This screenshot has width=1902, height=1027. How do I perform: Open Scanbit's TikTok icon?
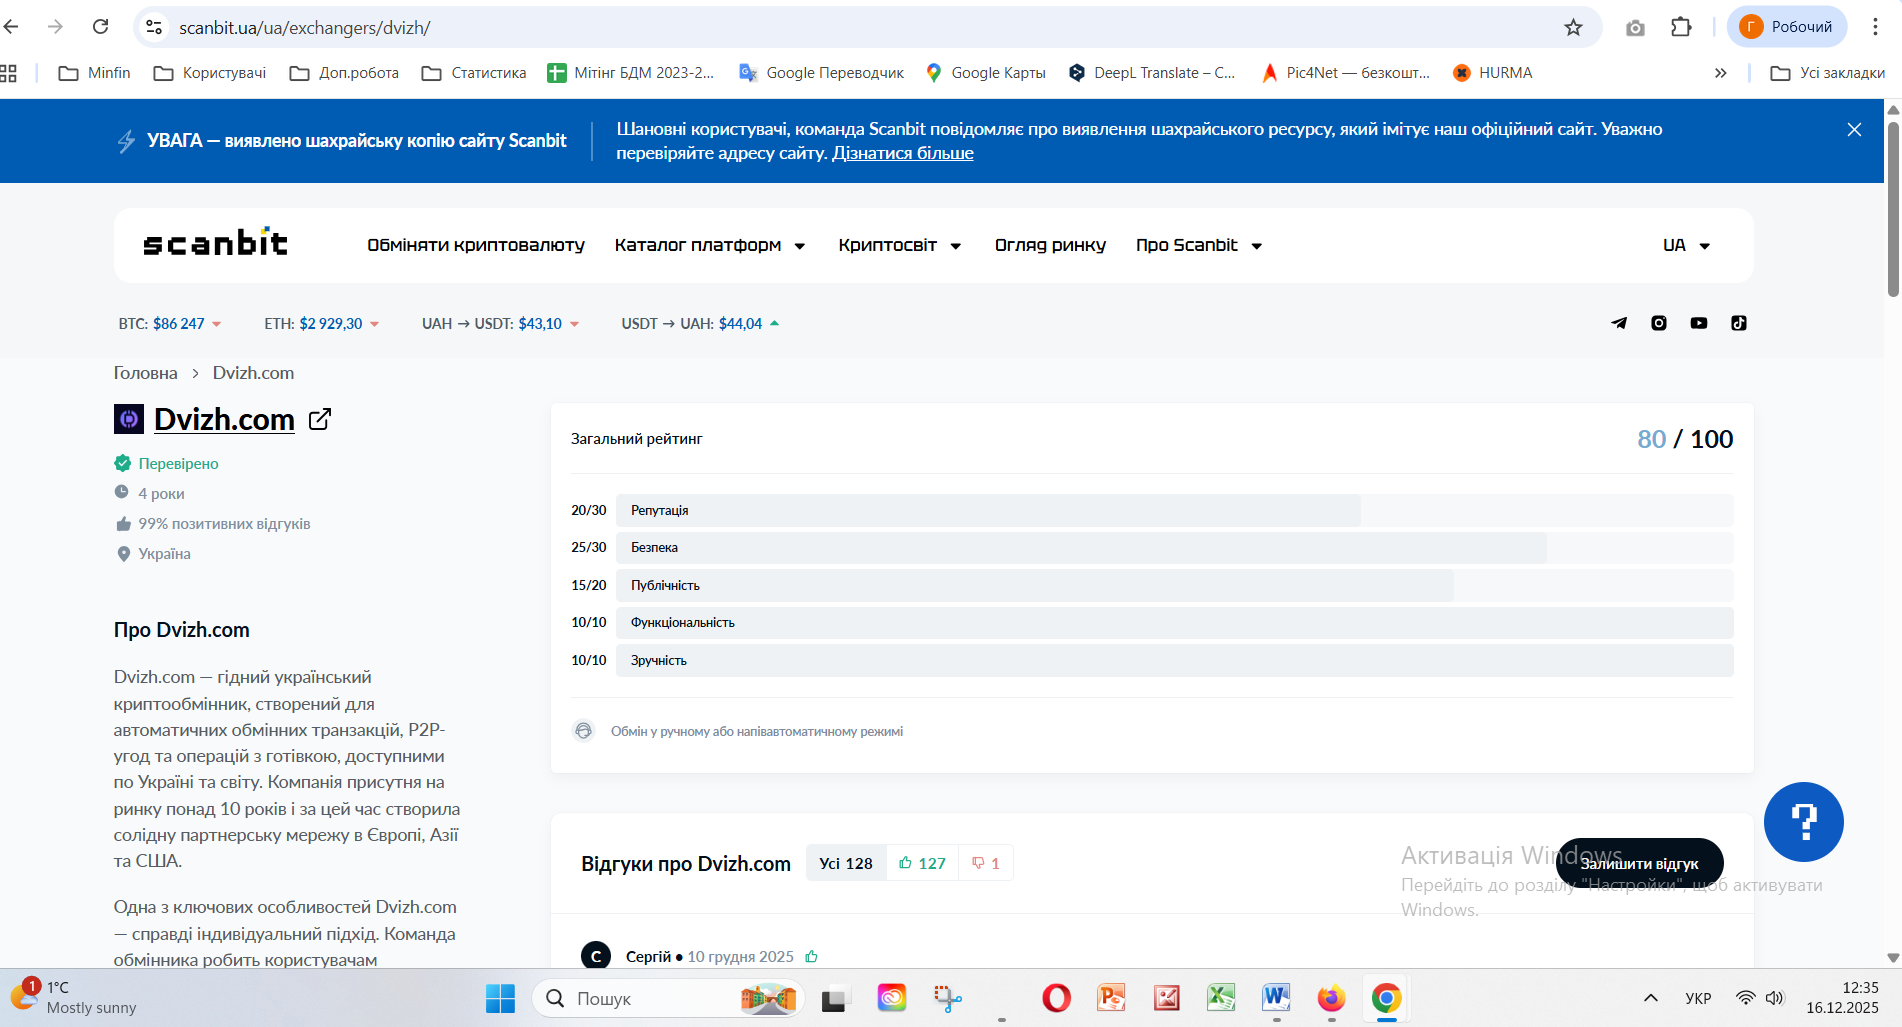(1739, 323)
